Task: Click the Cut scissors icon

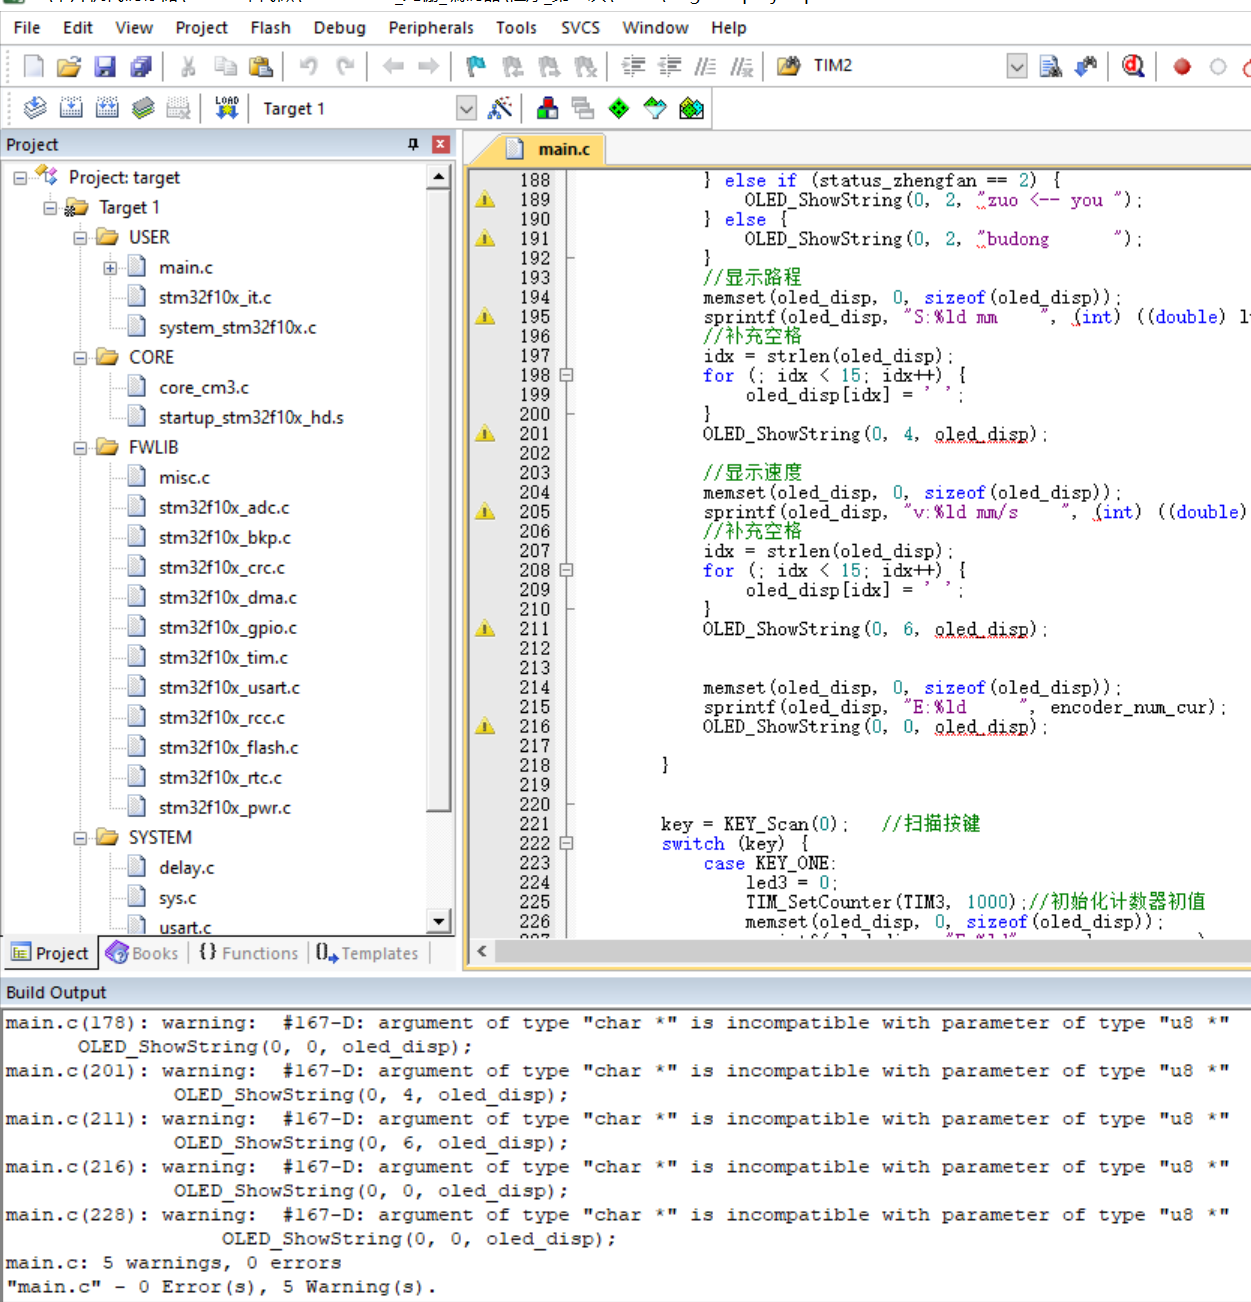Action: pos(188,66)
